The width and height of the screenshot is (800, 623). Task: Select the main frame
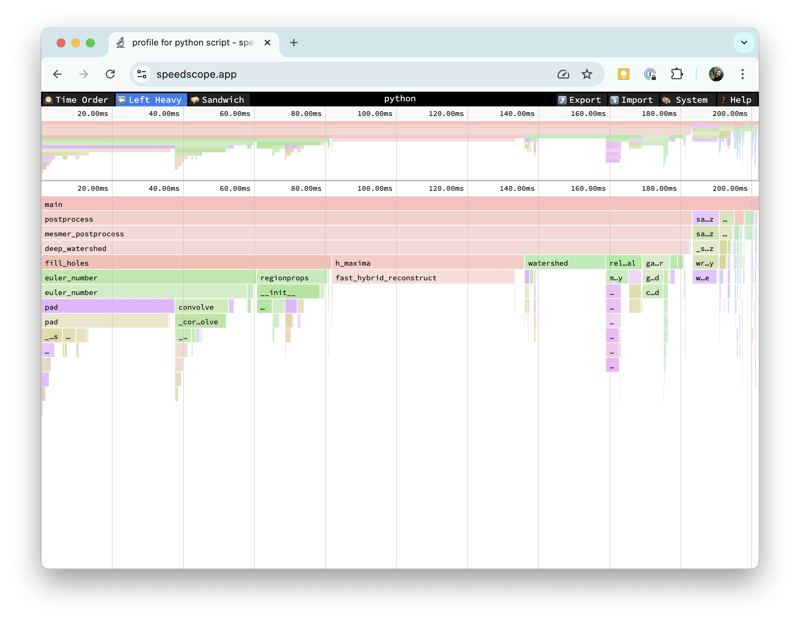[399, 204]
